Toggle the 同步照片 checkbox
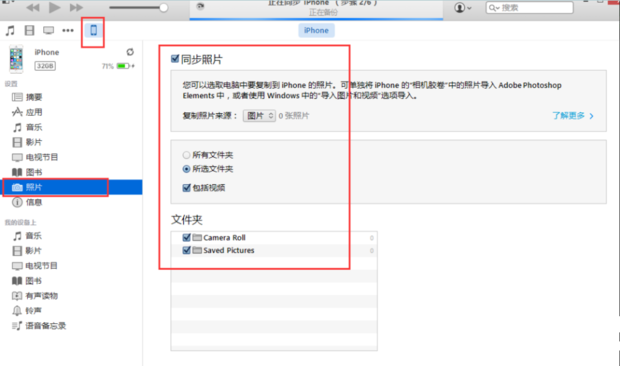This screenshot has height=366, width=620. (175, 59)
